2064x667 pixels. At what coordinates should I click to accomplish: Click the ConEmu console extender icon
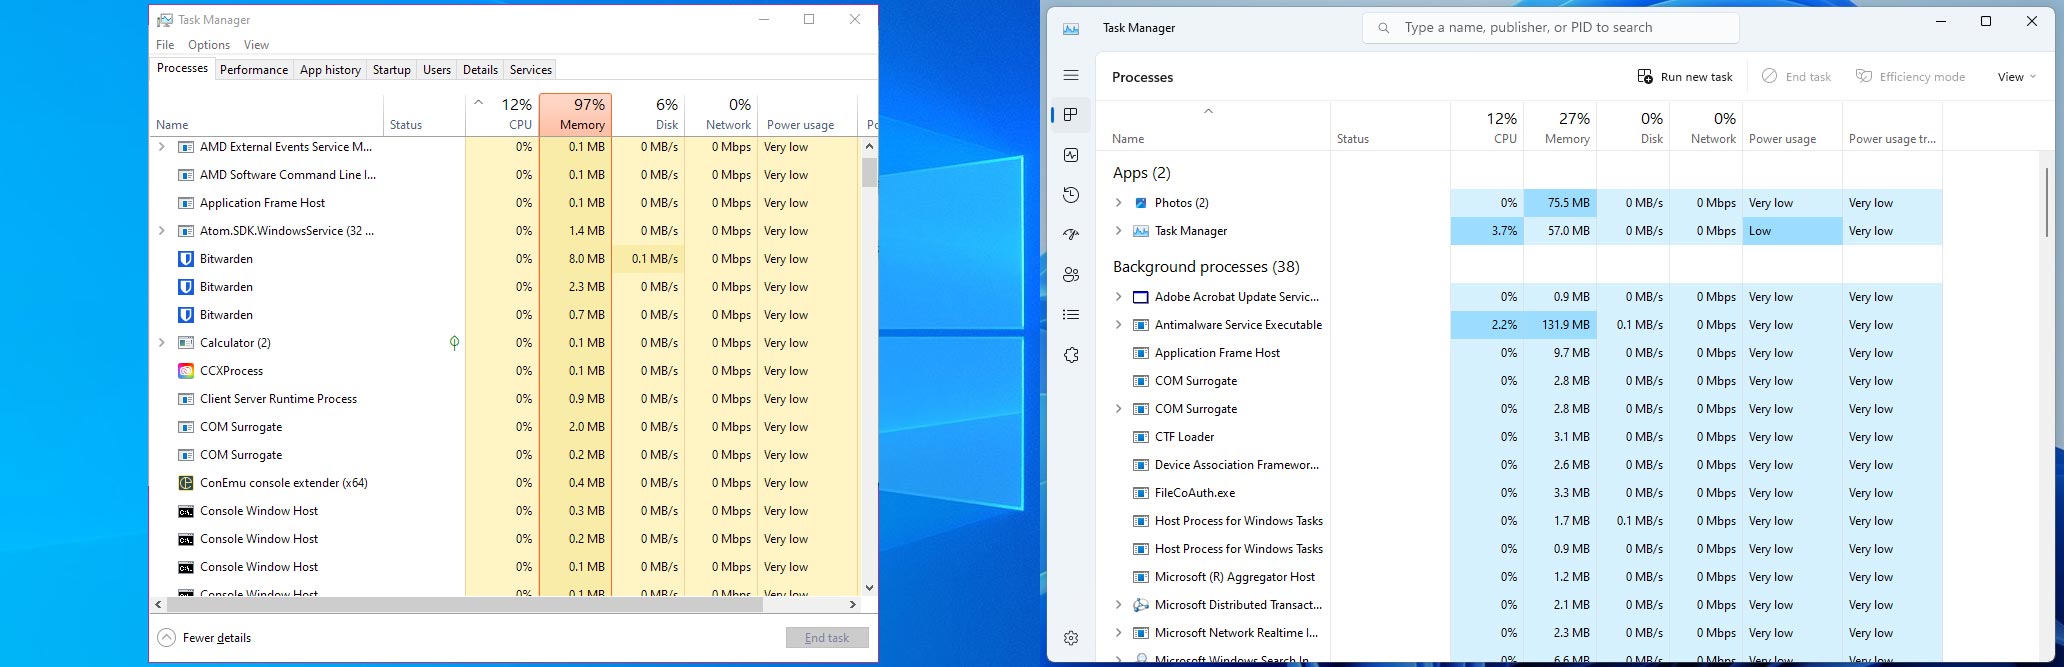click(185, 483)
